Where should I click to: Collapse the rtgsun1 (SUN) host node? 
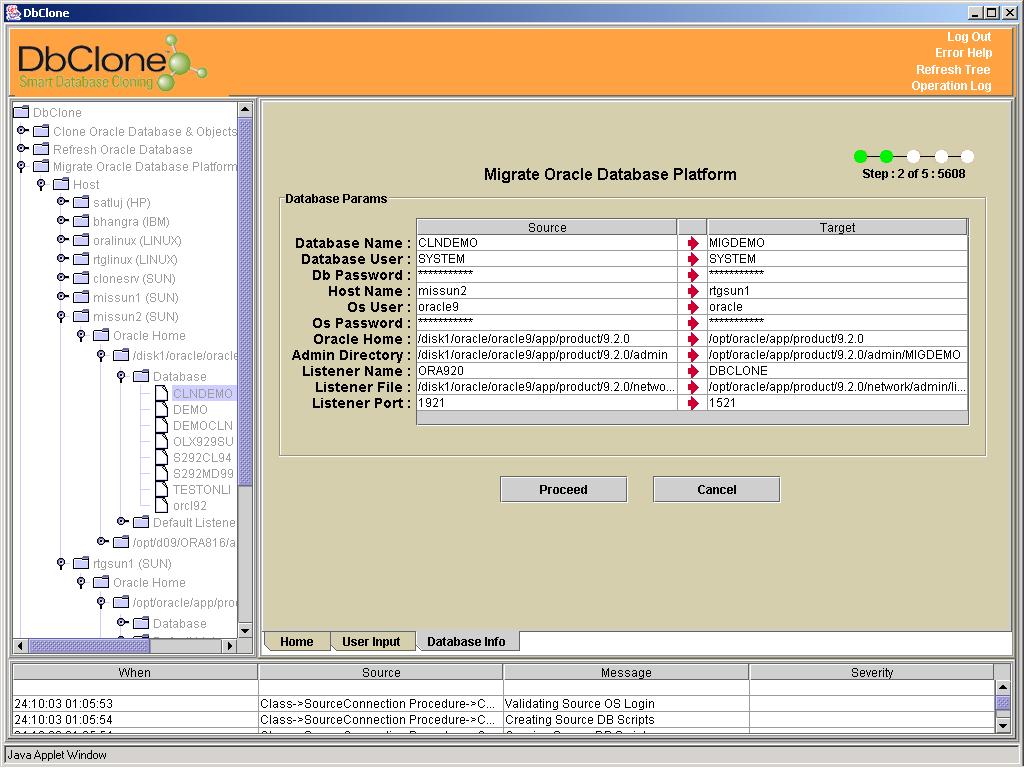[61, 563]
